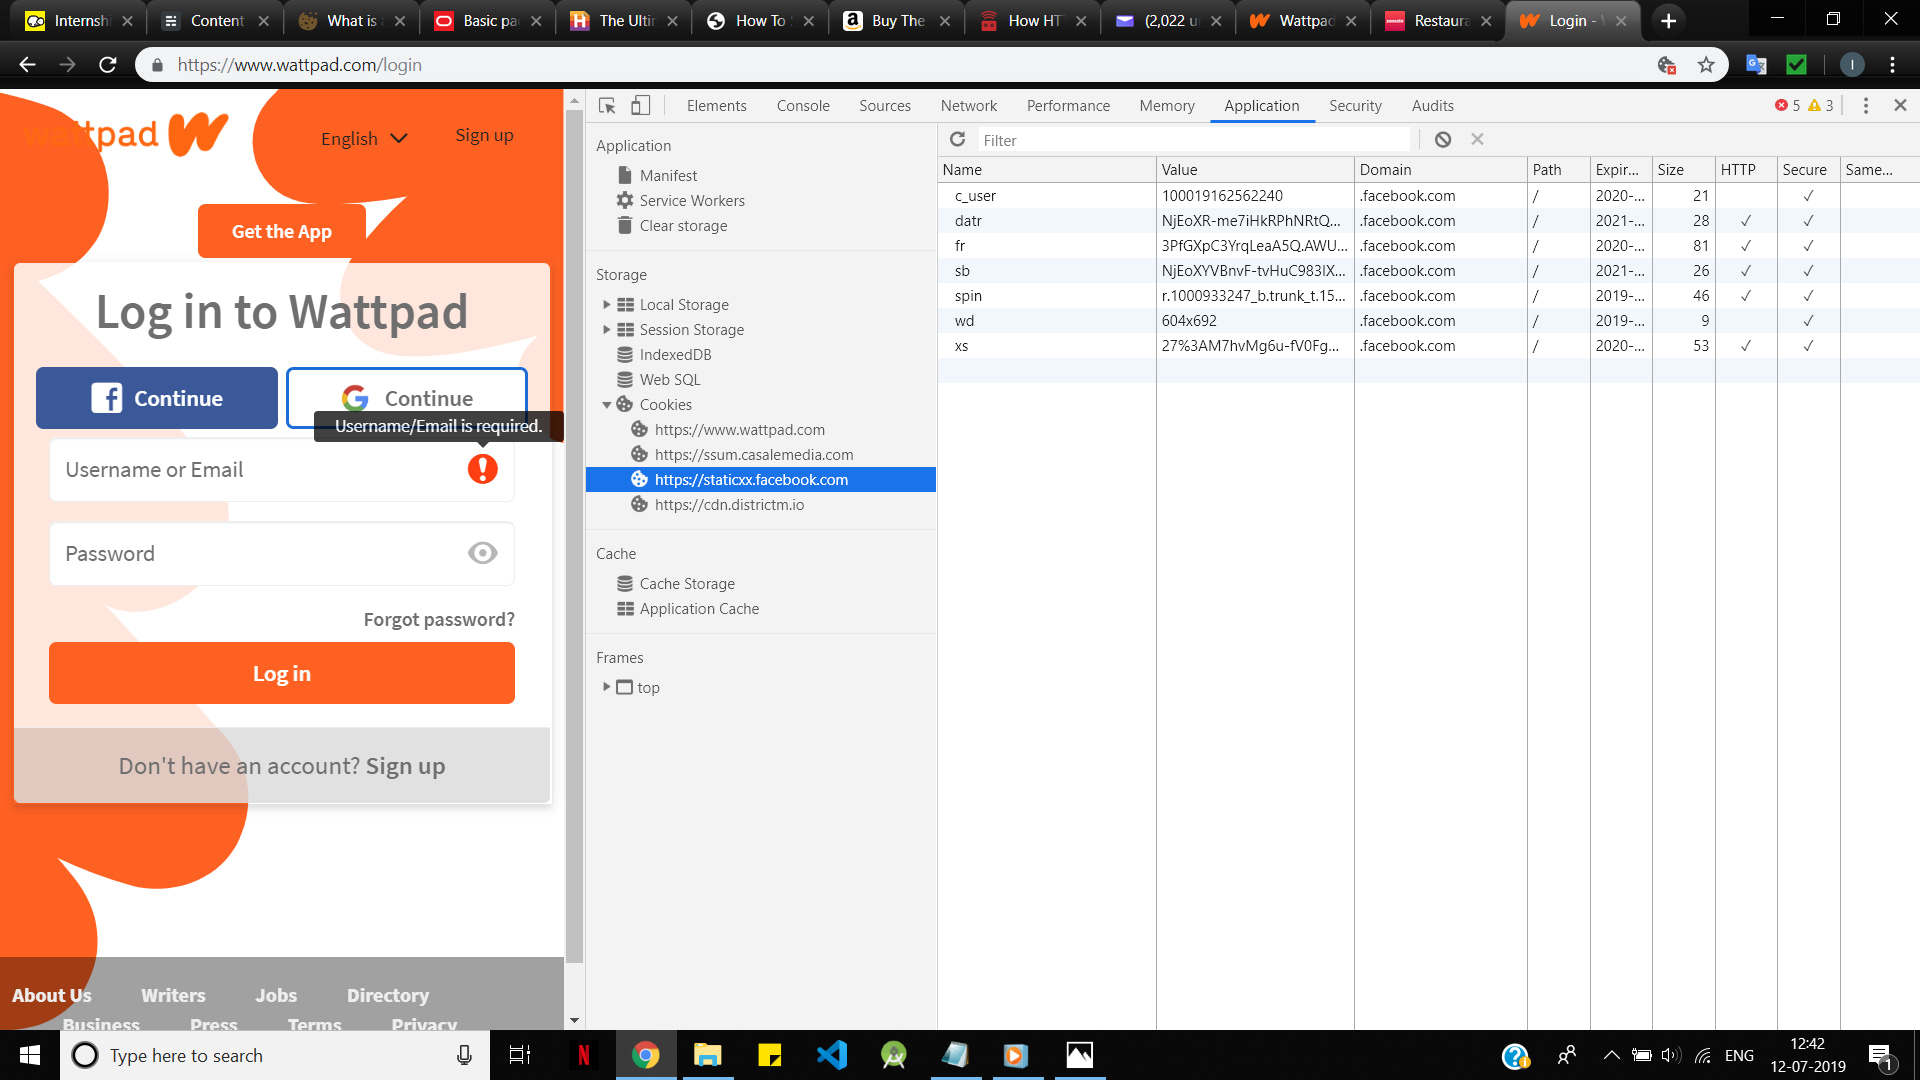The image size is (1920, 1080).
Task: Click the Forgot password? link
Action: tap(439, 618)
